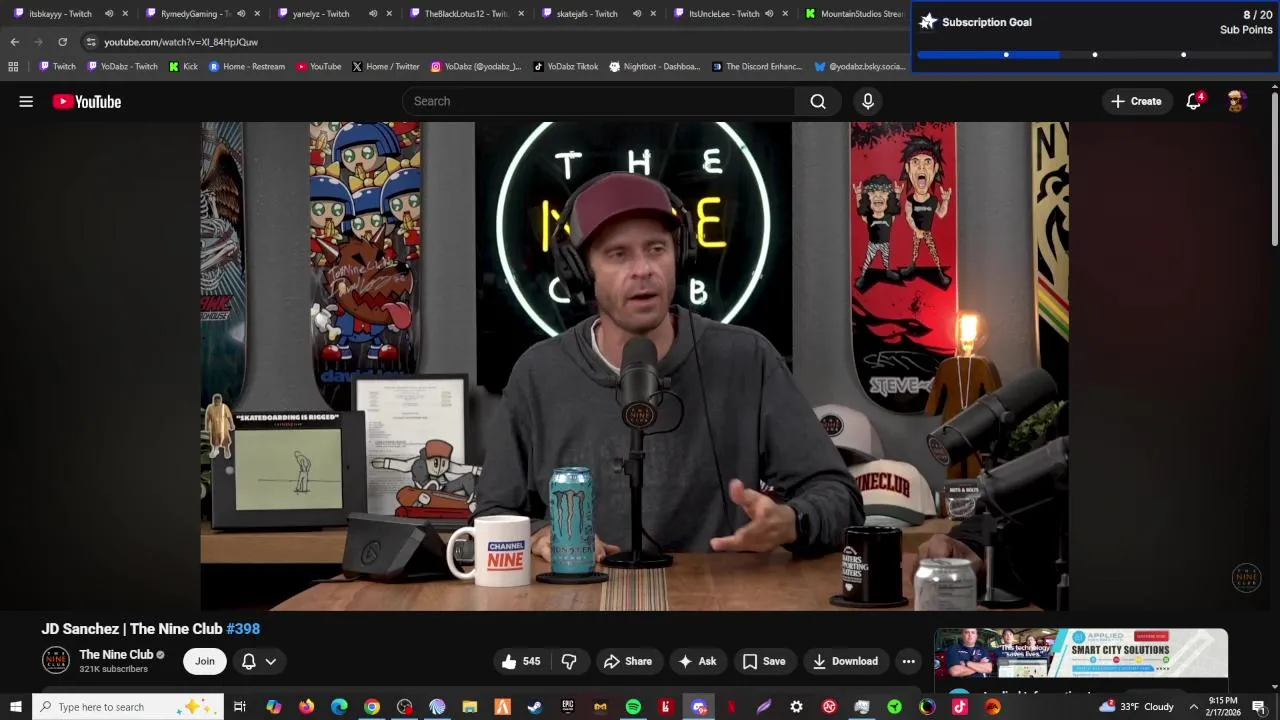Open File Explorer from the taskbar
Viewport: 1280px width, 720px height.
point(470,707)
